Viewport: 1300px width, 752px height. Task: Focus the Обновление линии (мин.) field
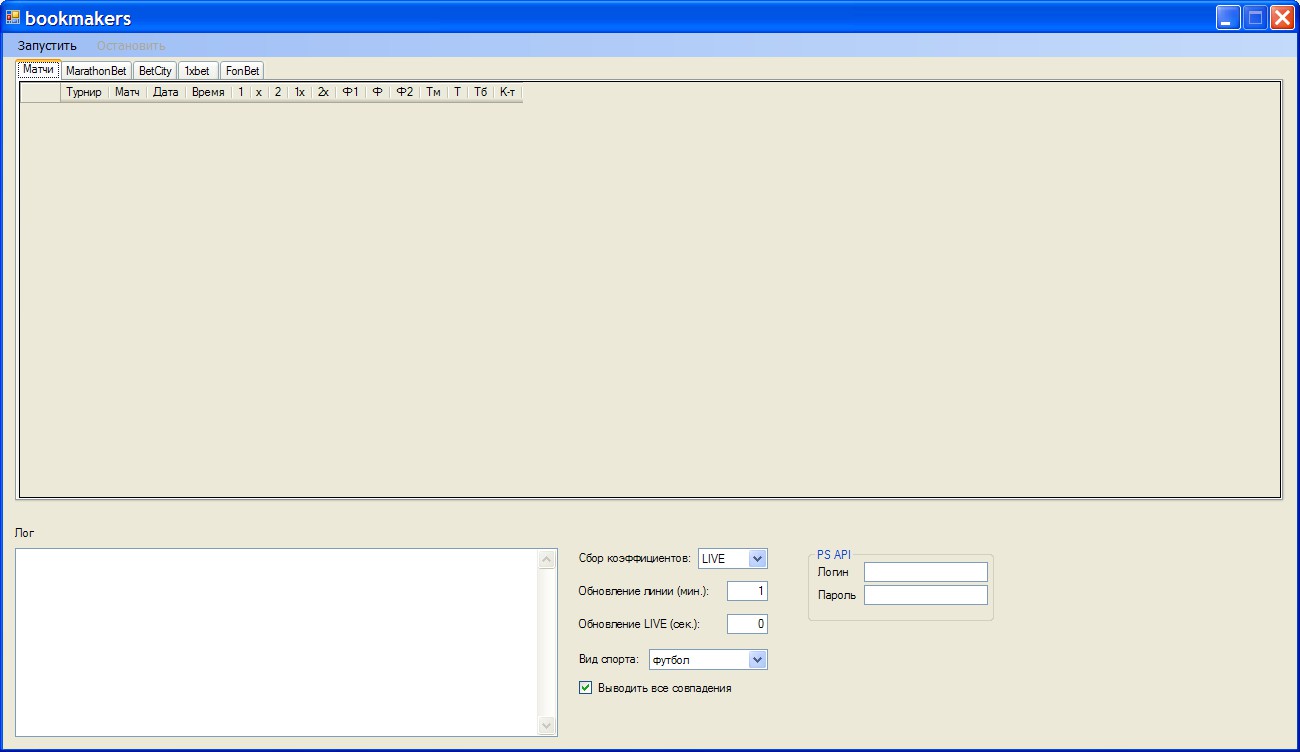(x=747, y=591)
